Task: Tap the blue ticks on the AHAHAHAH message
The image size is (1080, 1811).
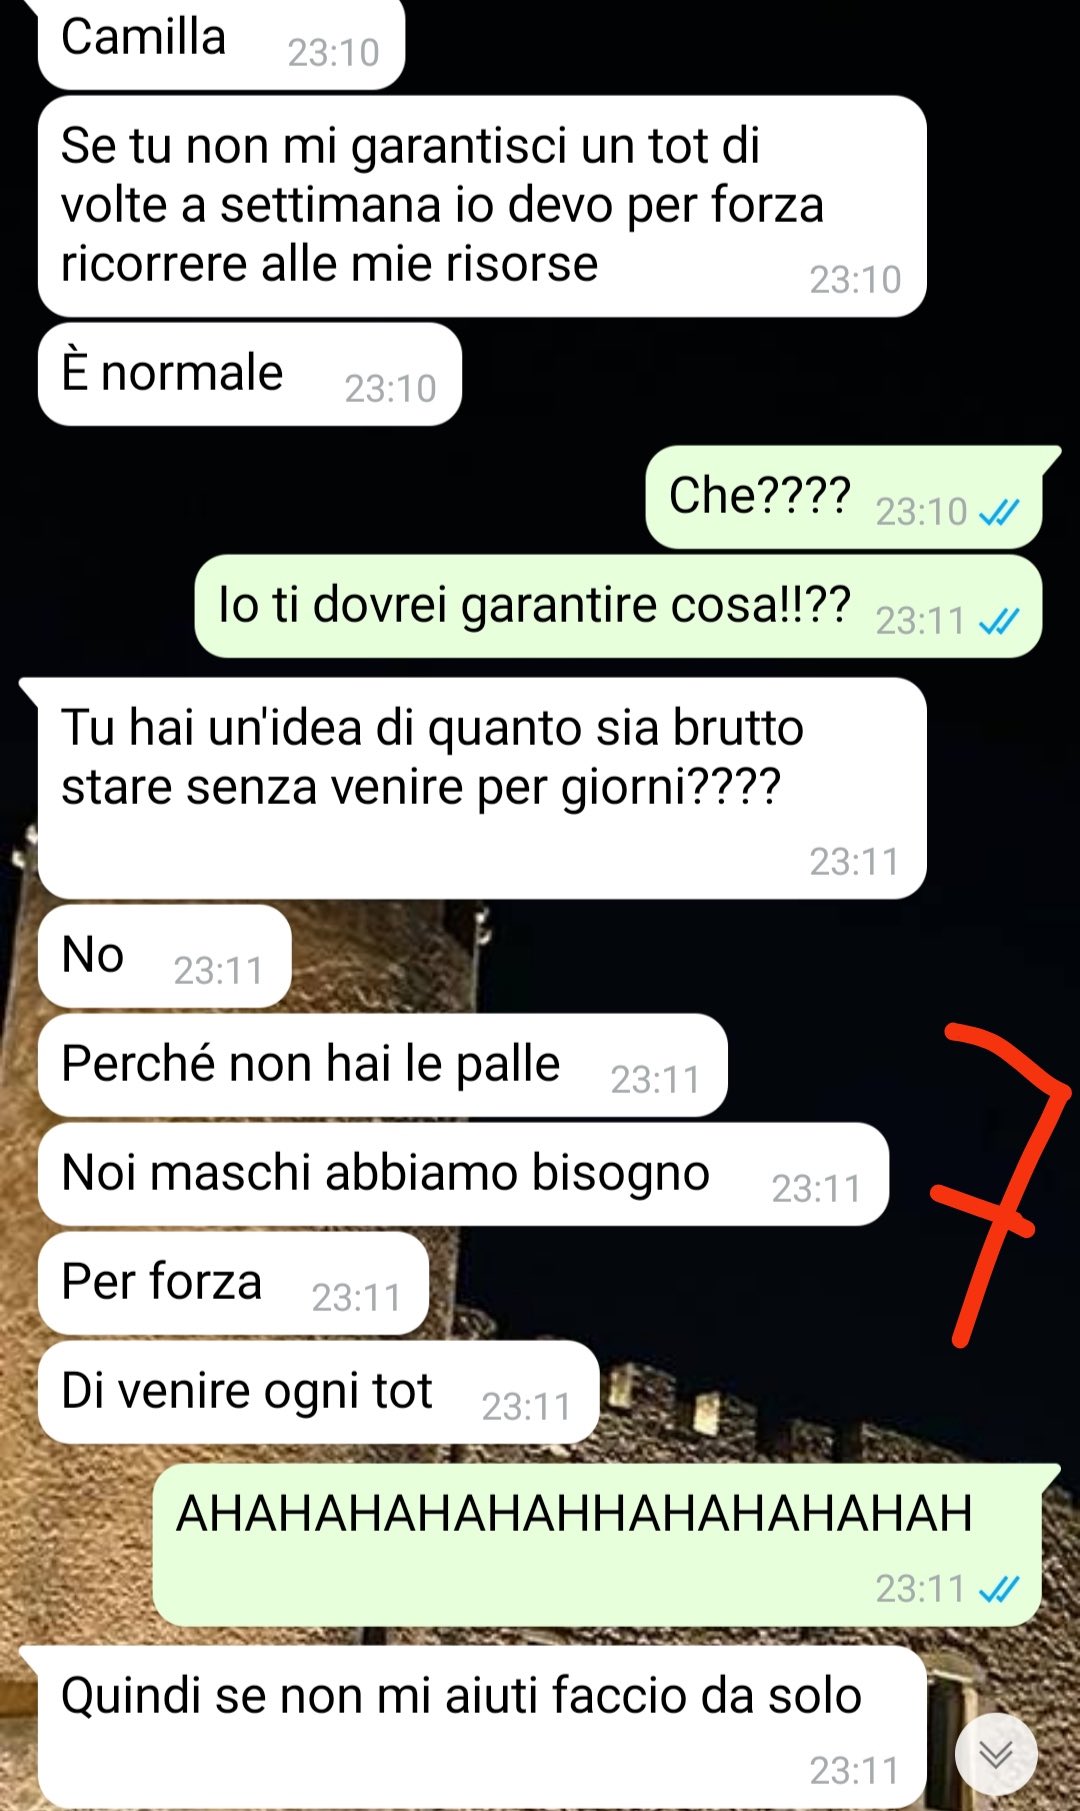Action: coord(998,1588)
